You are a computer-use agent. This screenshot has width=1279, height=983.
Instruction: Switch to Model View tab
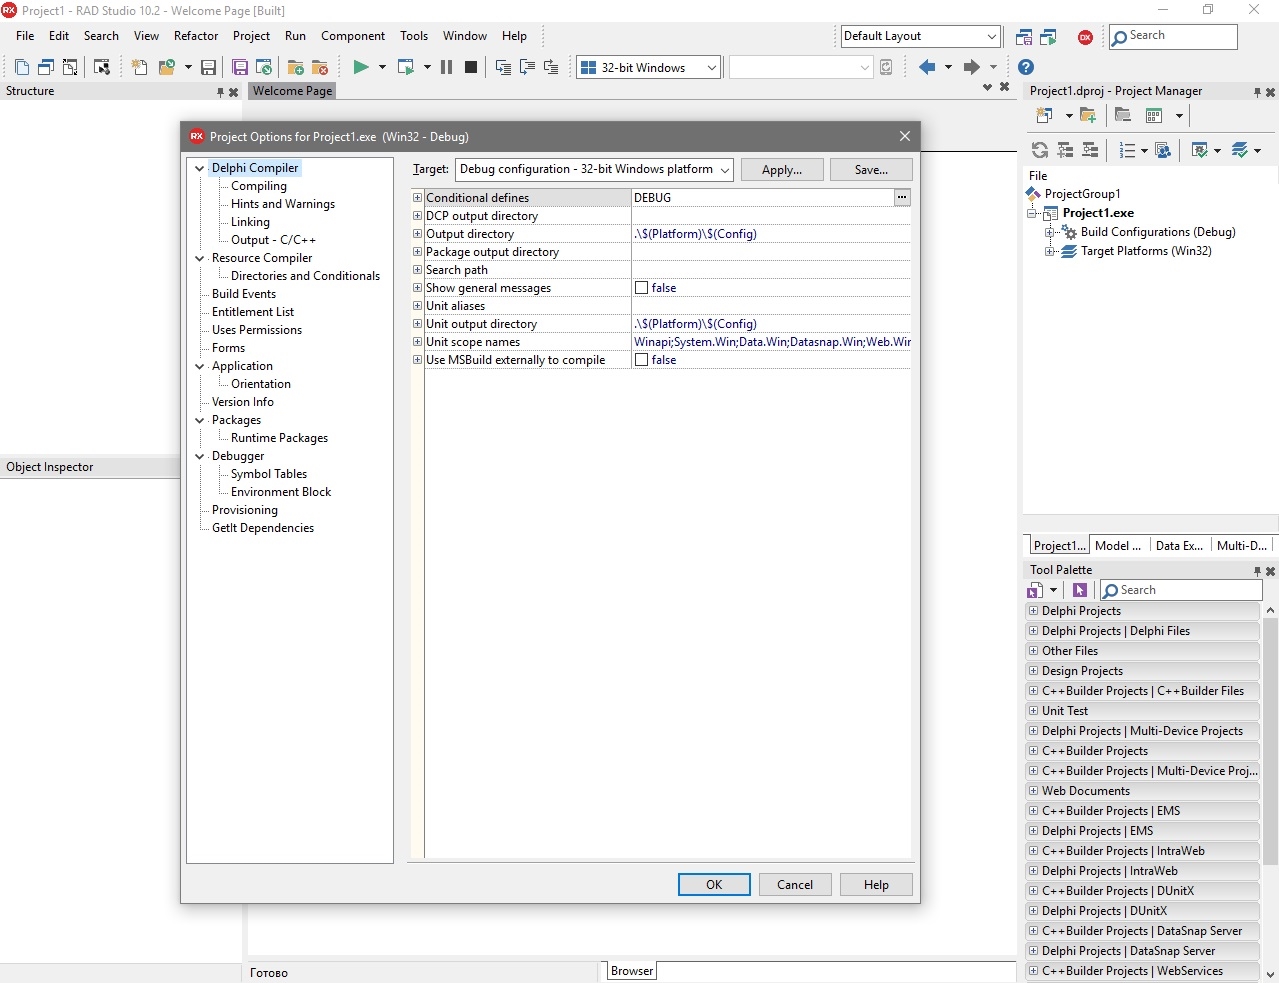(x=1117, y=545)
